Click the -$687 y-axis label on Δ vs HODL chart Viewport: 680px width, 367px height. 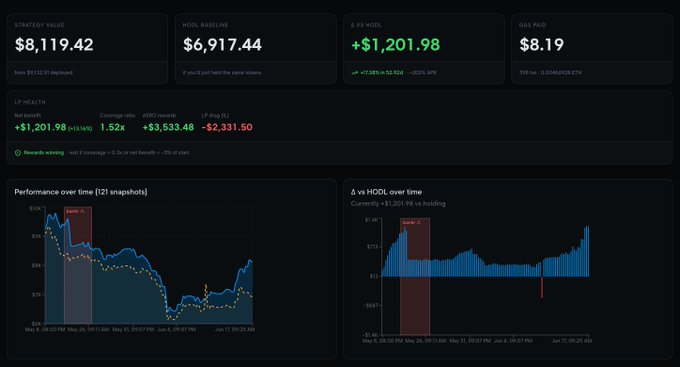tap(372, 305)
